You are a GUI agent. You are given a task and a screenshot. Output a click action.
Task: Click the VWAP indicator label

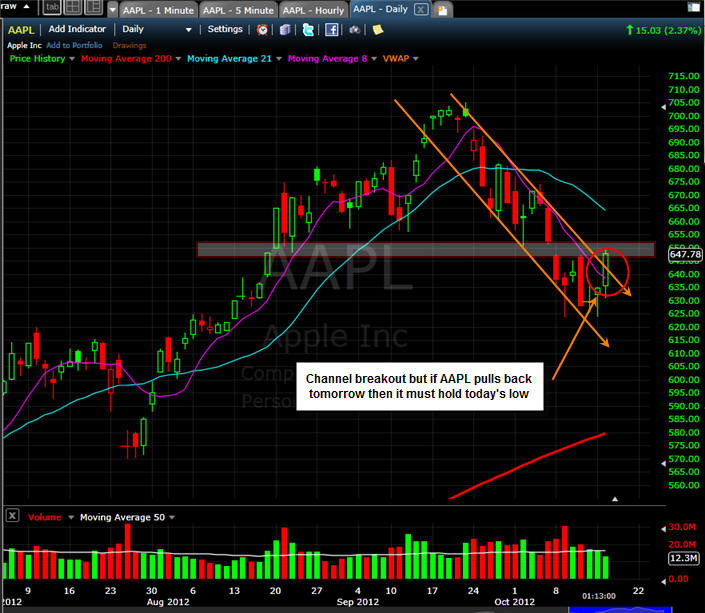(396, 59)
